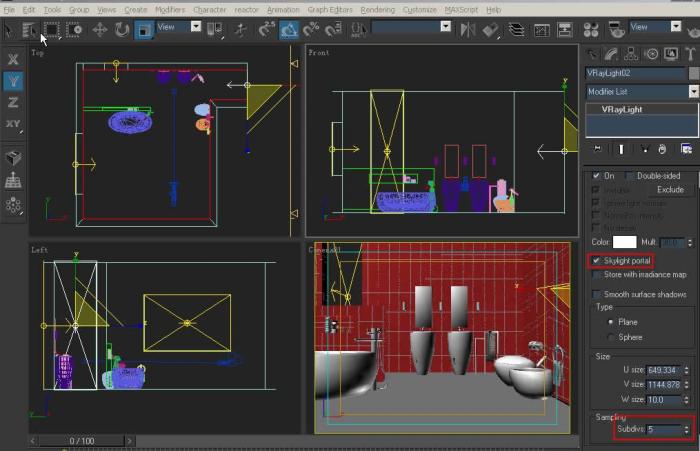
Task: Click the Exclude button
Action: click(670, 190)
